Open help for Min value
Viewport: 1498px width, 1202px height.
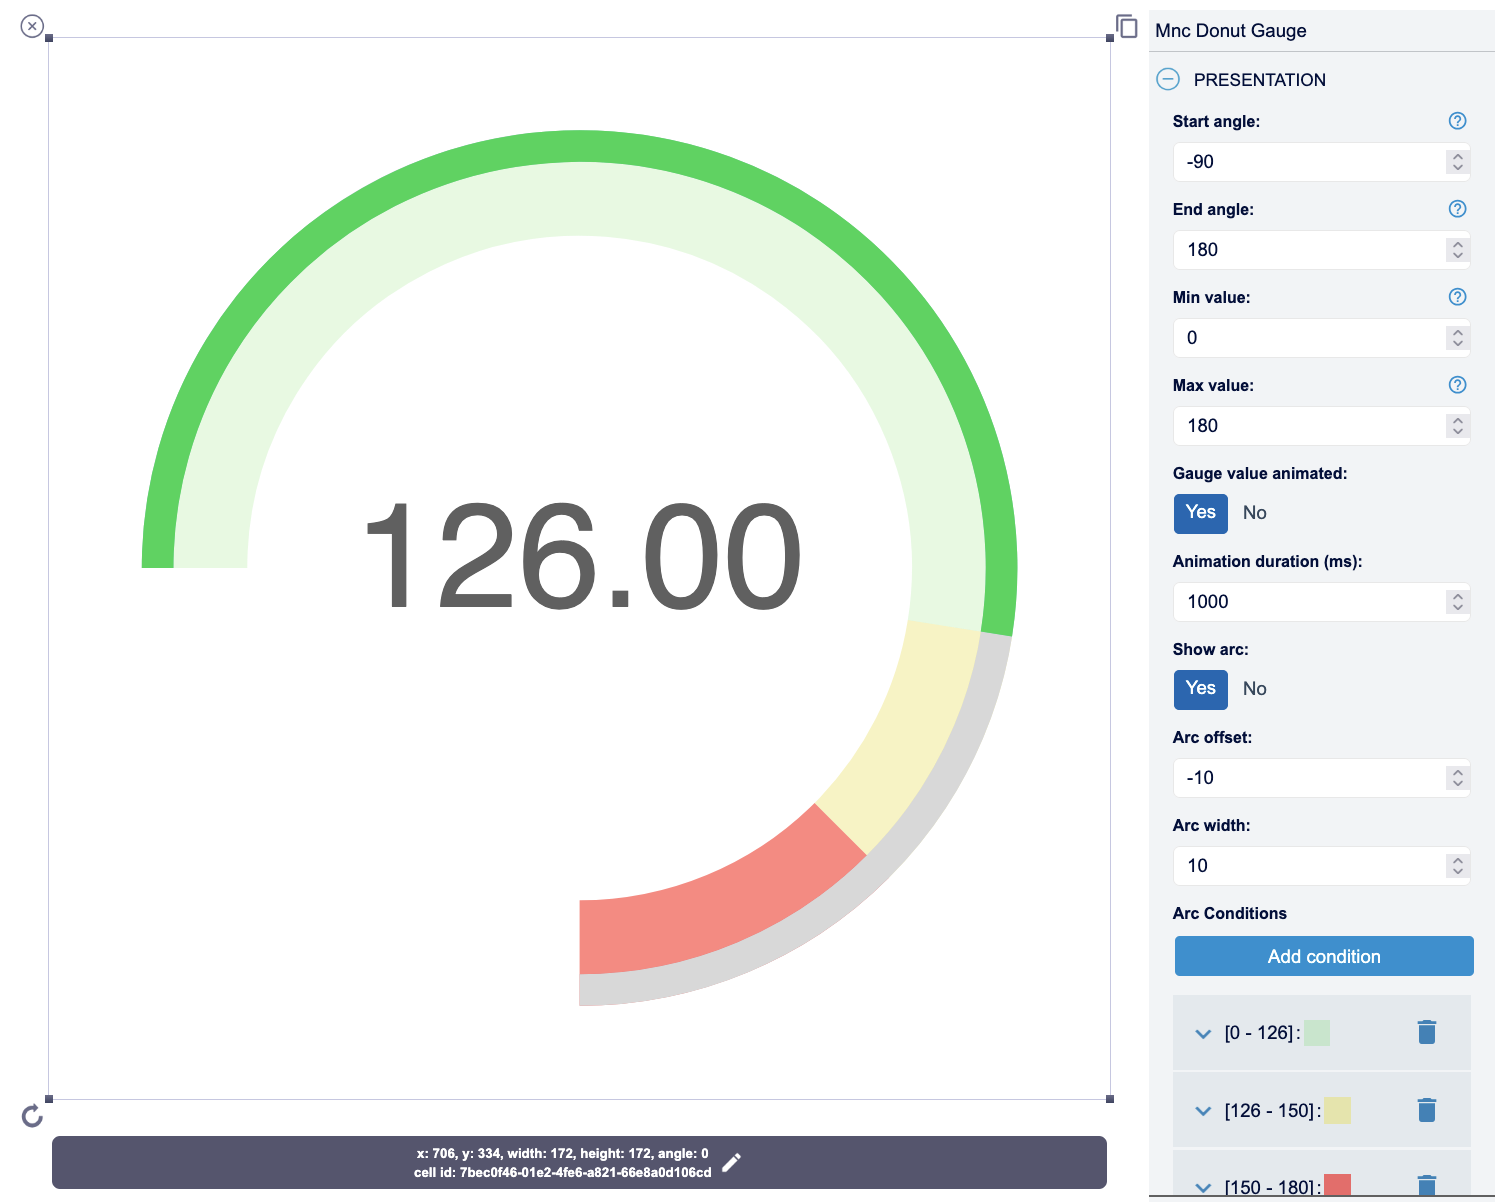point(1457,297)
